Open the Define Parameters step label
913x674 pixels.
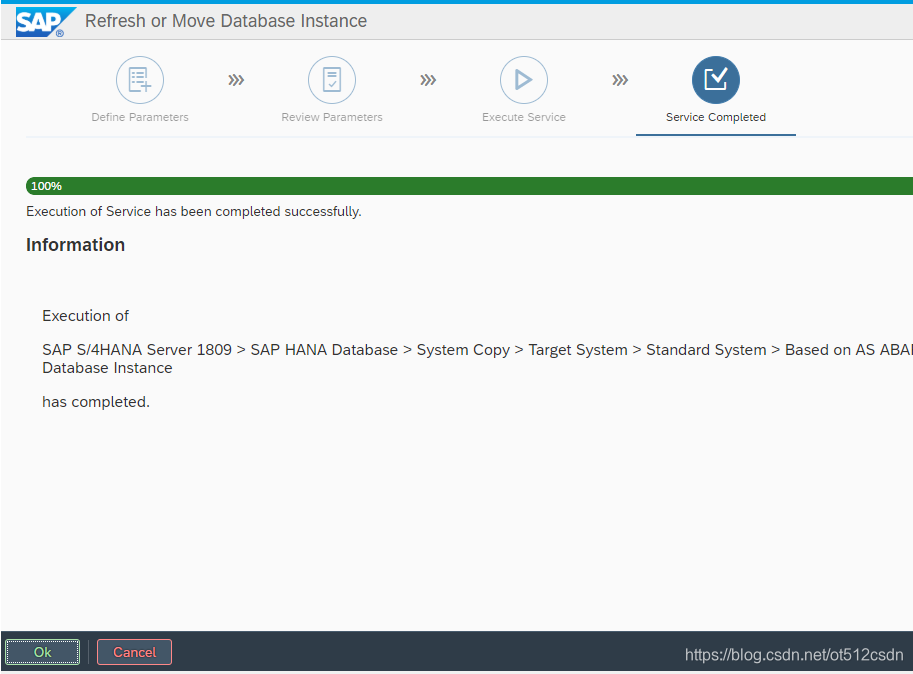coord(140,117)
